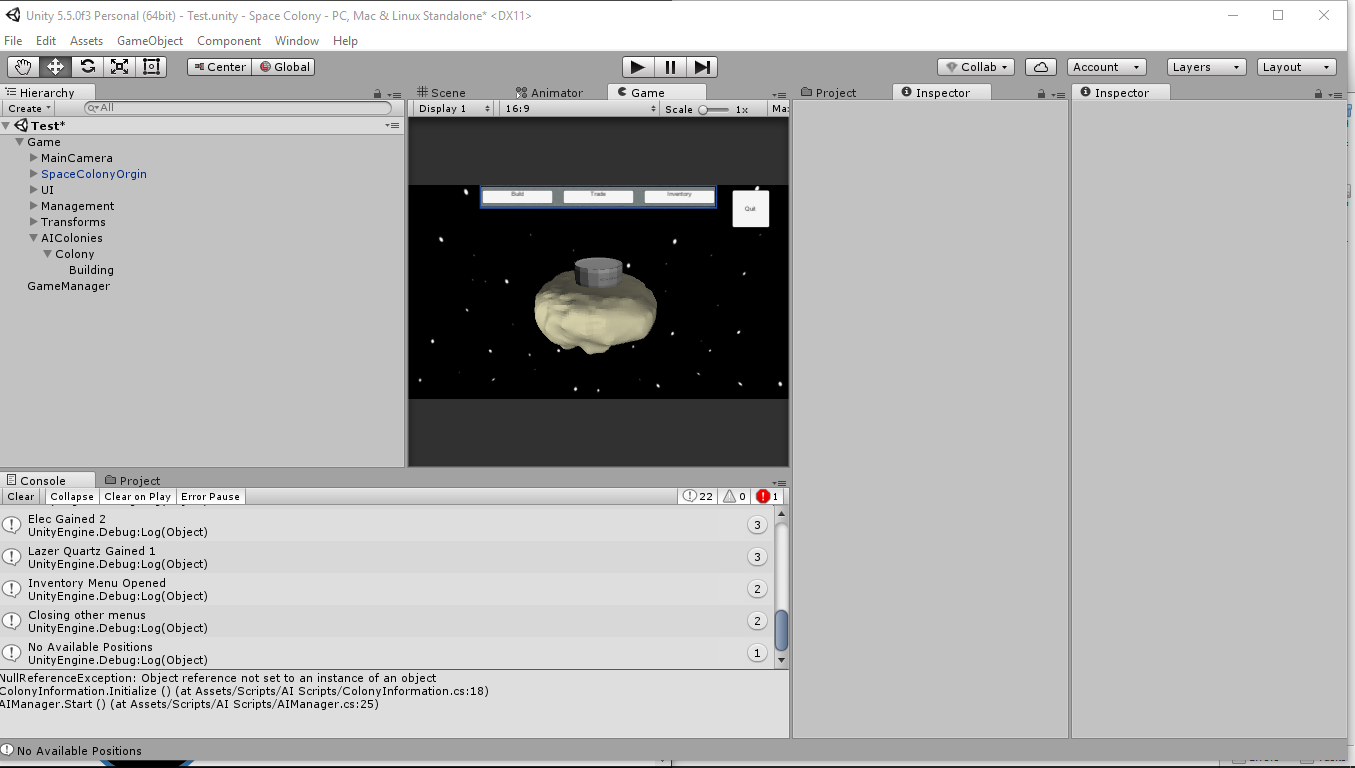Clear the Console log

21,497
